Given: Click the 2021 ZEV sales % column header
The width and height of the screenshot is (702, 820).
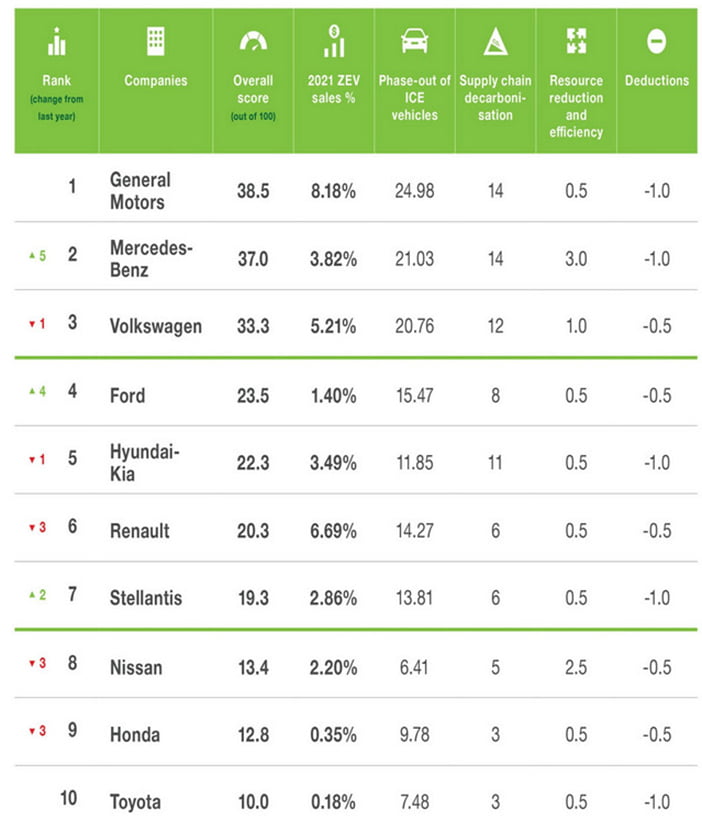Looking at the screenshot, I should click(334, 89).
